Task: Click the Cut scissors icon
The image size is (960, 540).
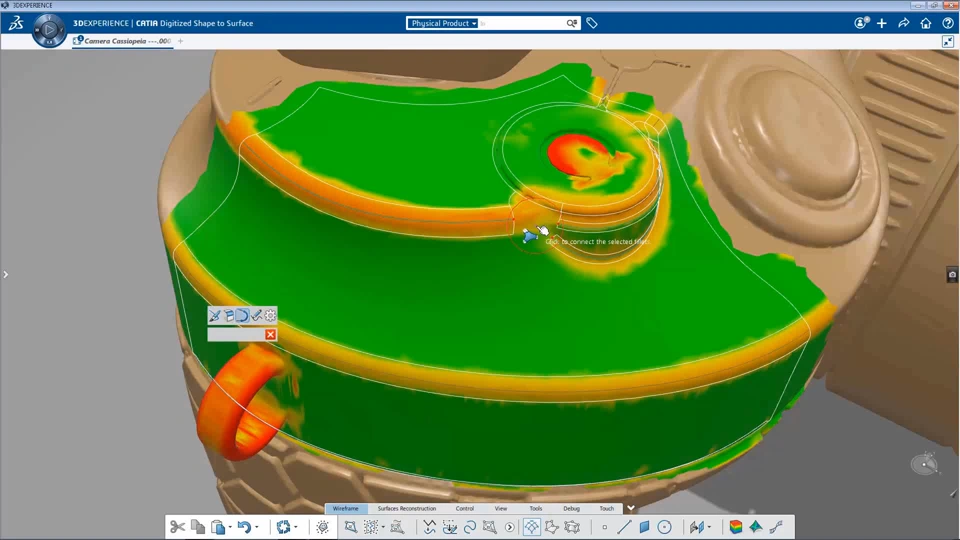Action: click(178, 527)
